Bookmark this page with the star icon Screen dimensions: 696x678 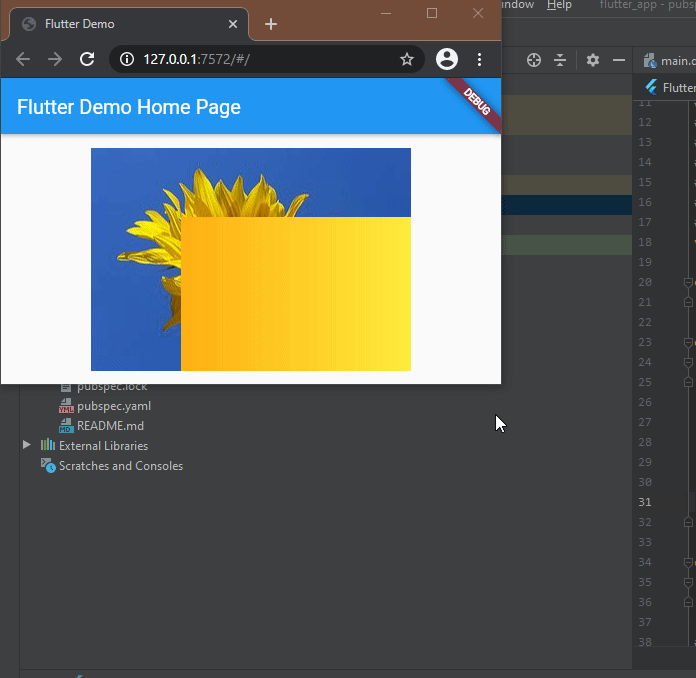click(407, 59)
